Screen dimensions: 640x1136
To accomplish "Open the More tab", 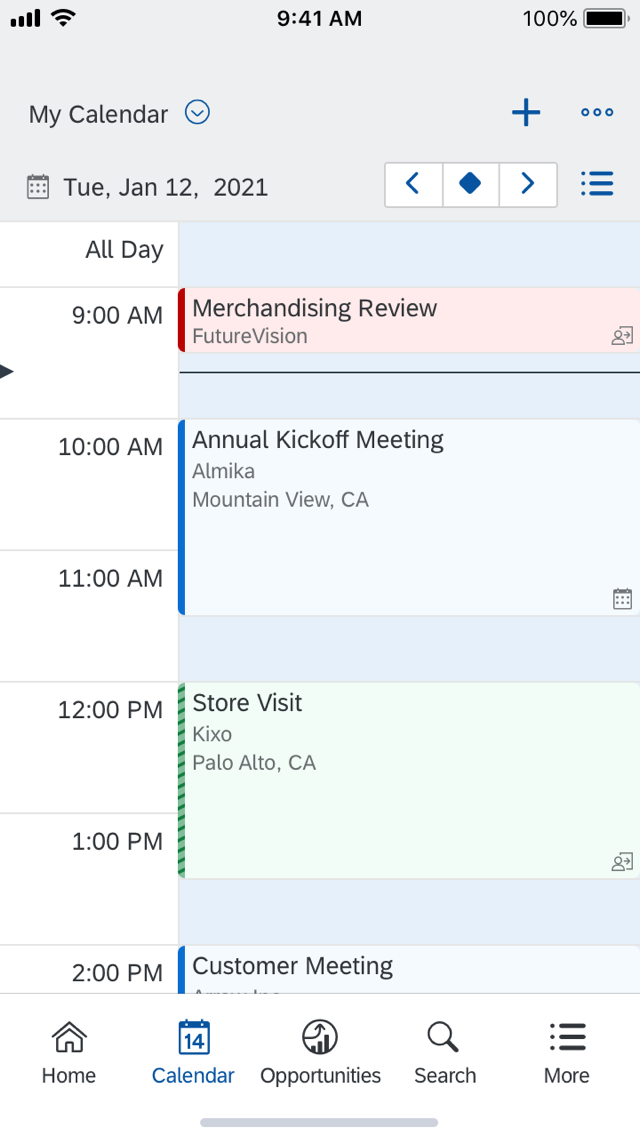I will [567, 1053].
